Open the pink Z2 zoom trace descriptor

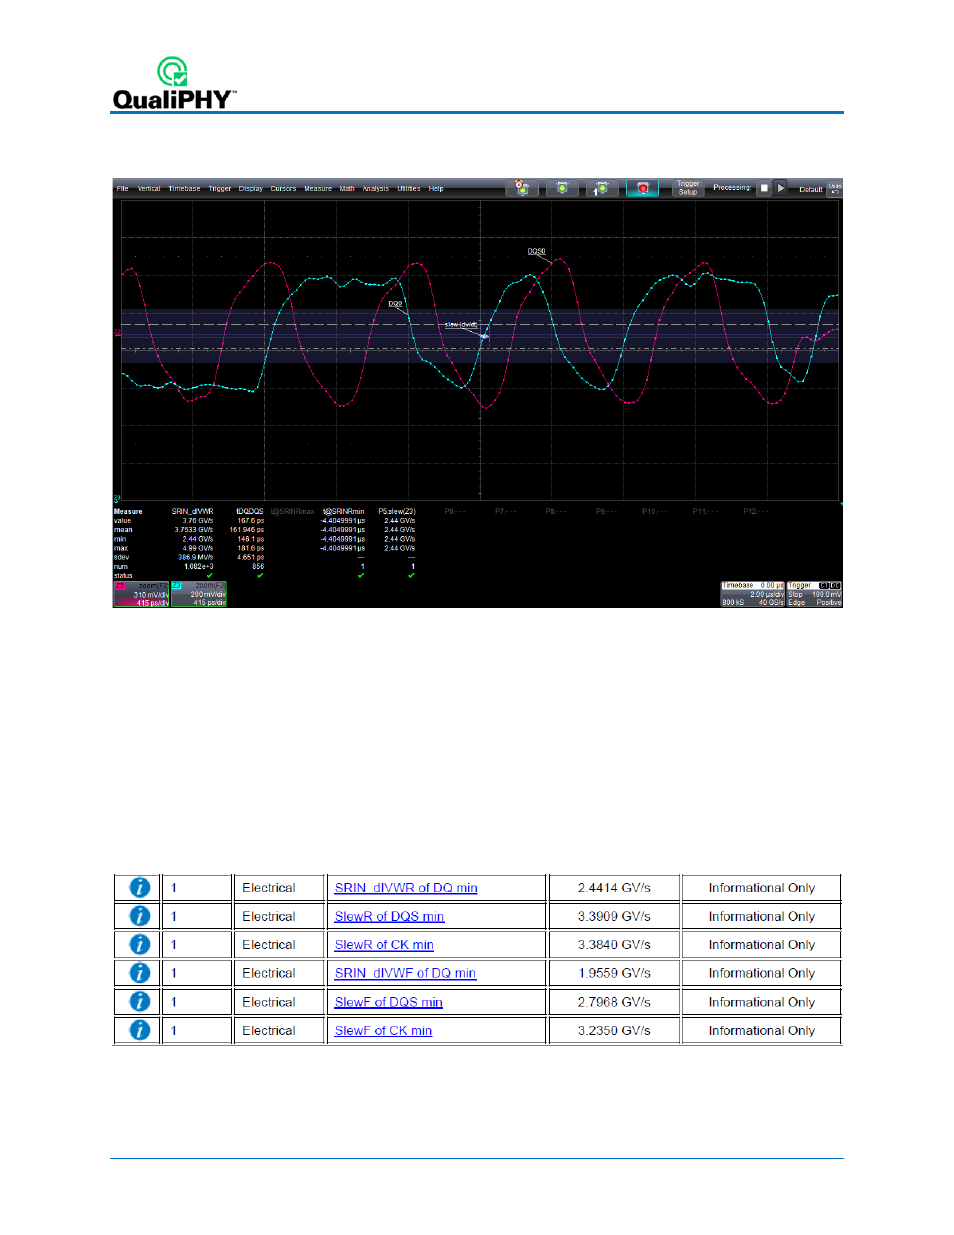pyautogui.click(x=141, y=594)
